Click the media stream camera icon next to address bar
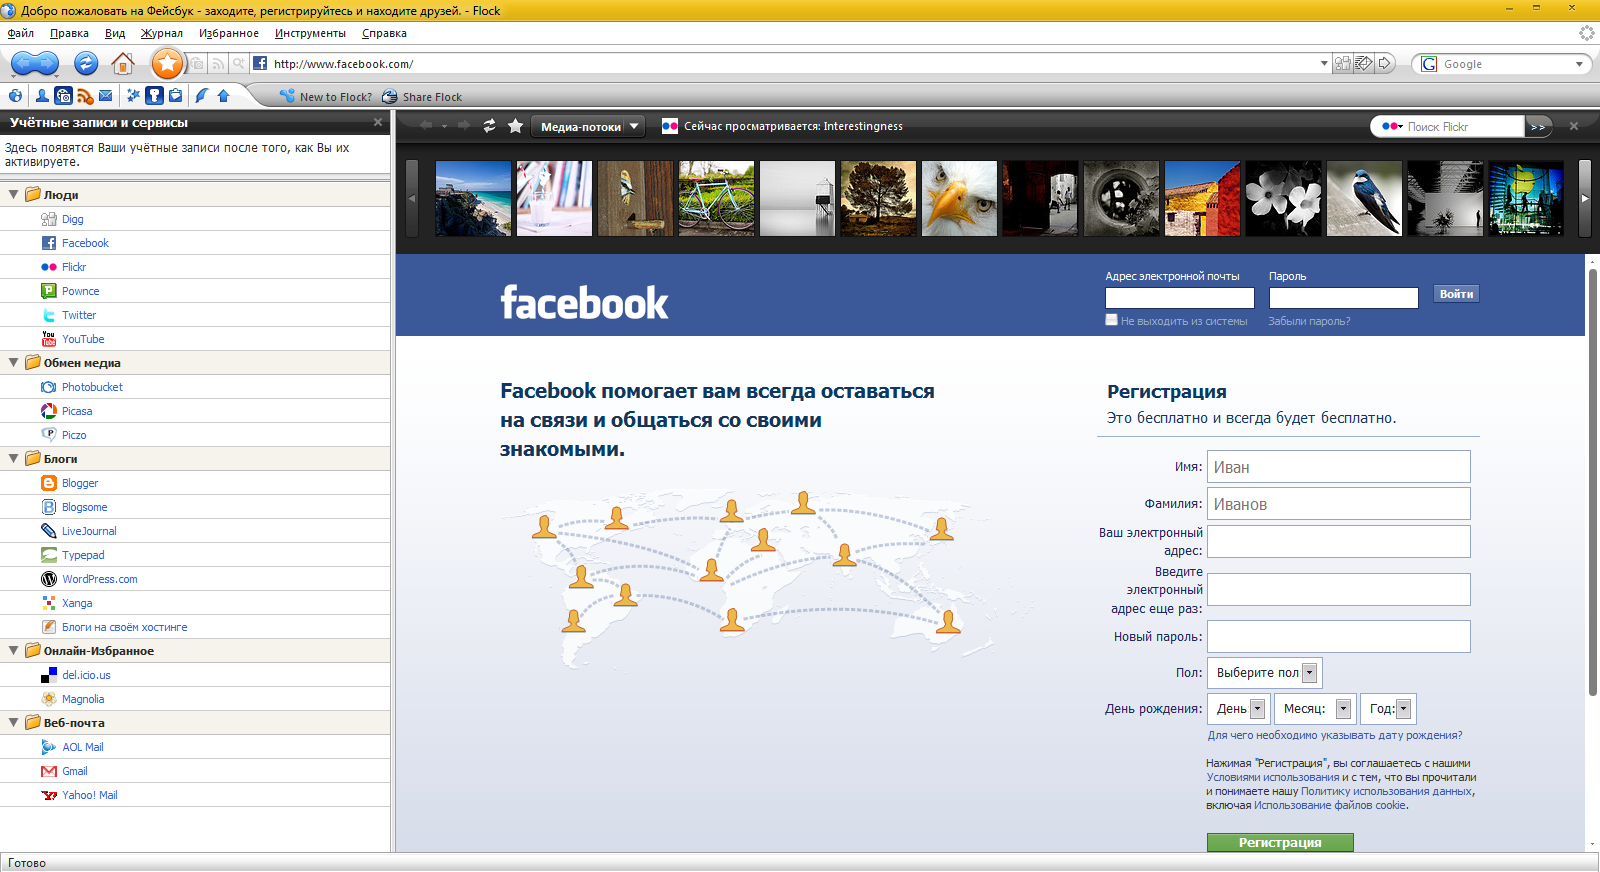Screen dimensions: 1600x872 click(197, 64)
